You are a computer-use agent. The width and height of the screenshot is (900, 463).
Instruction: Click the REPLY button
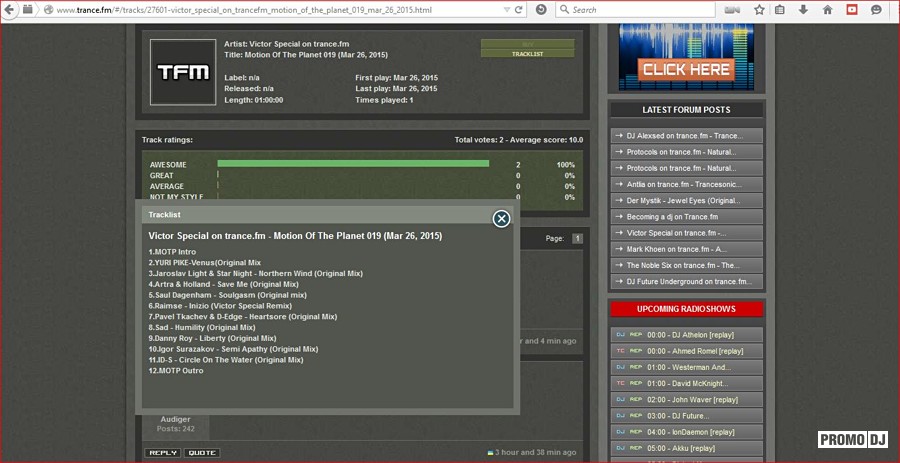click(x=162, y=452)
